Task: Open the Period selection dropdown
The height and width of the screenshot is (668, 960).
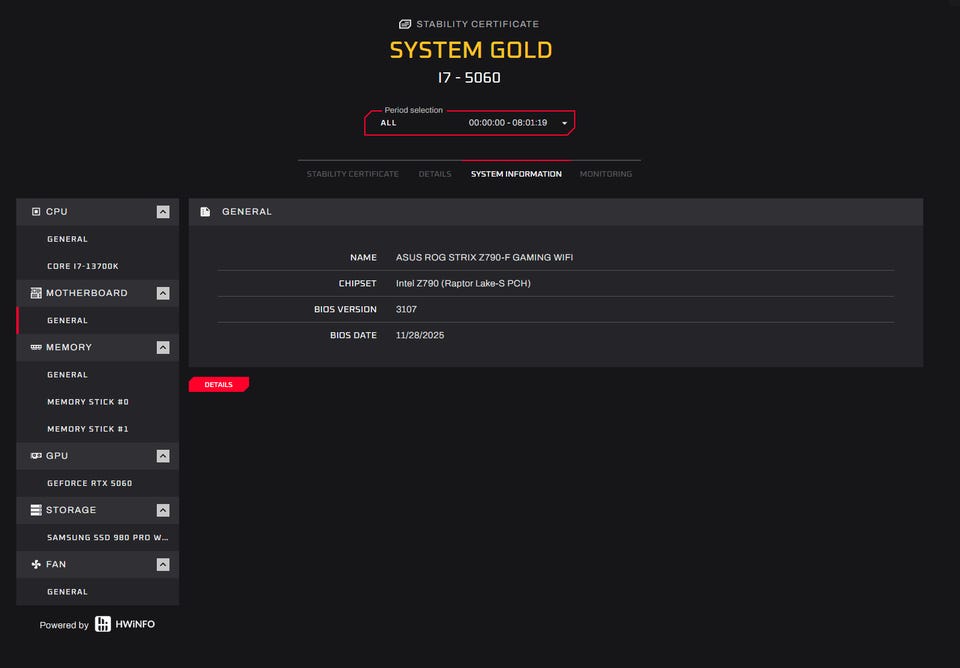Action: point(470,123)
